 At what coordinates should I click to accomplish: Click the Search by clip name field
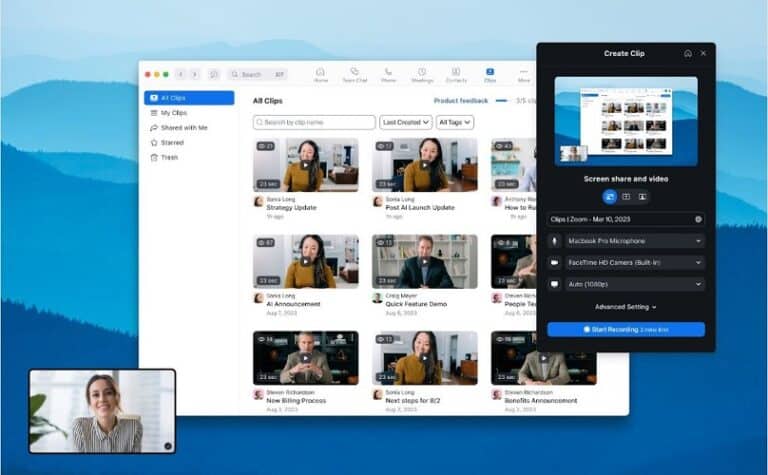click(x=314, y=122)
